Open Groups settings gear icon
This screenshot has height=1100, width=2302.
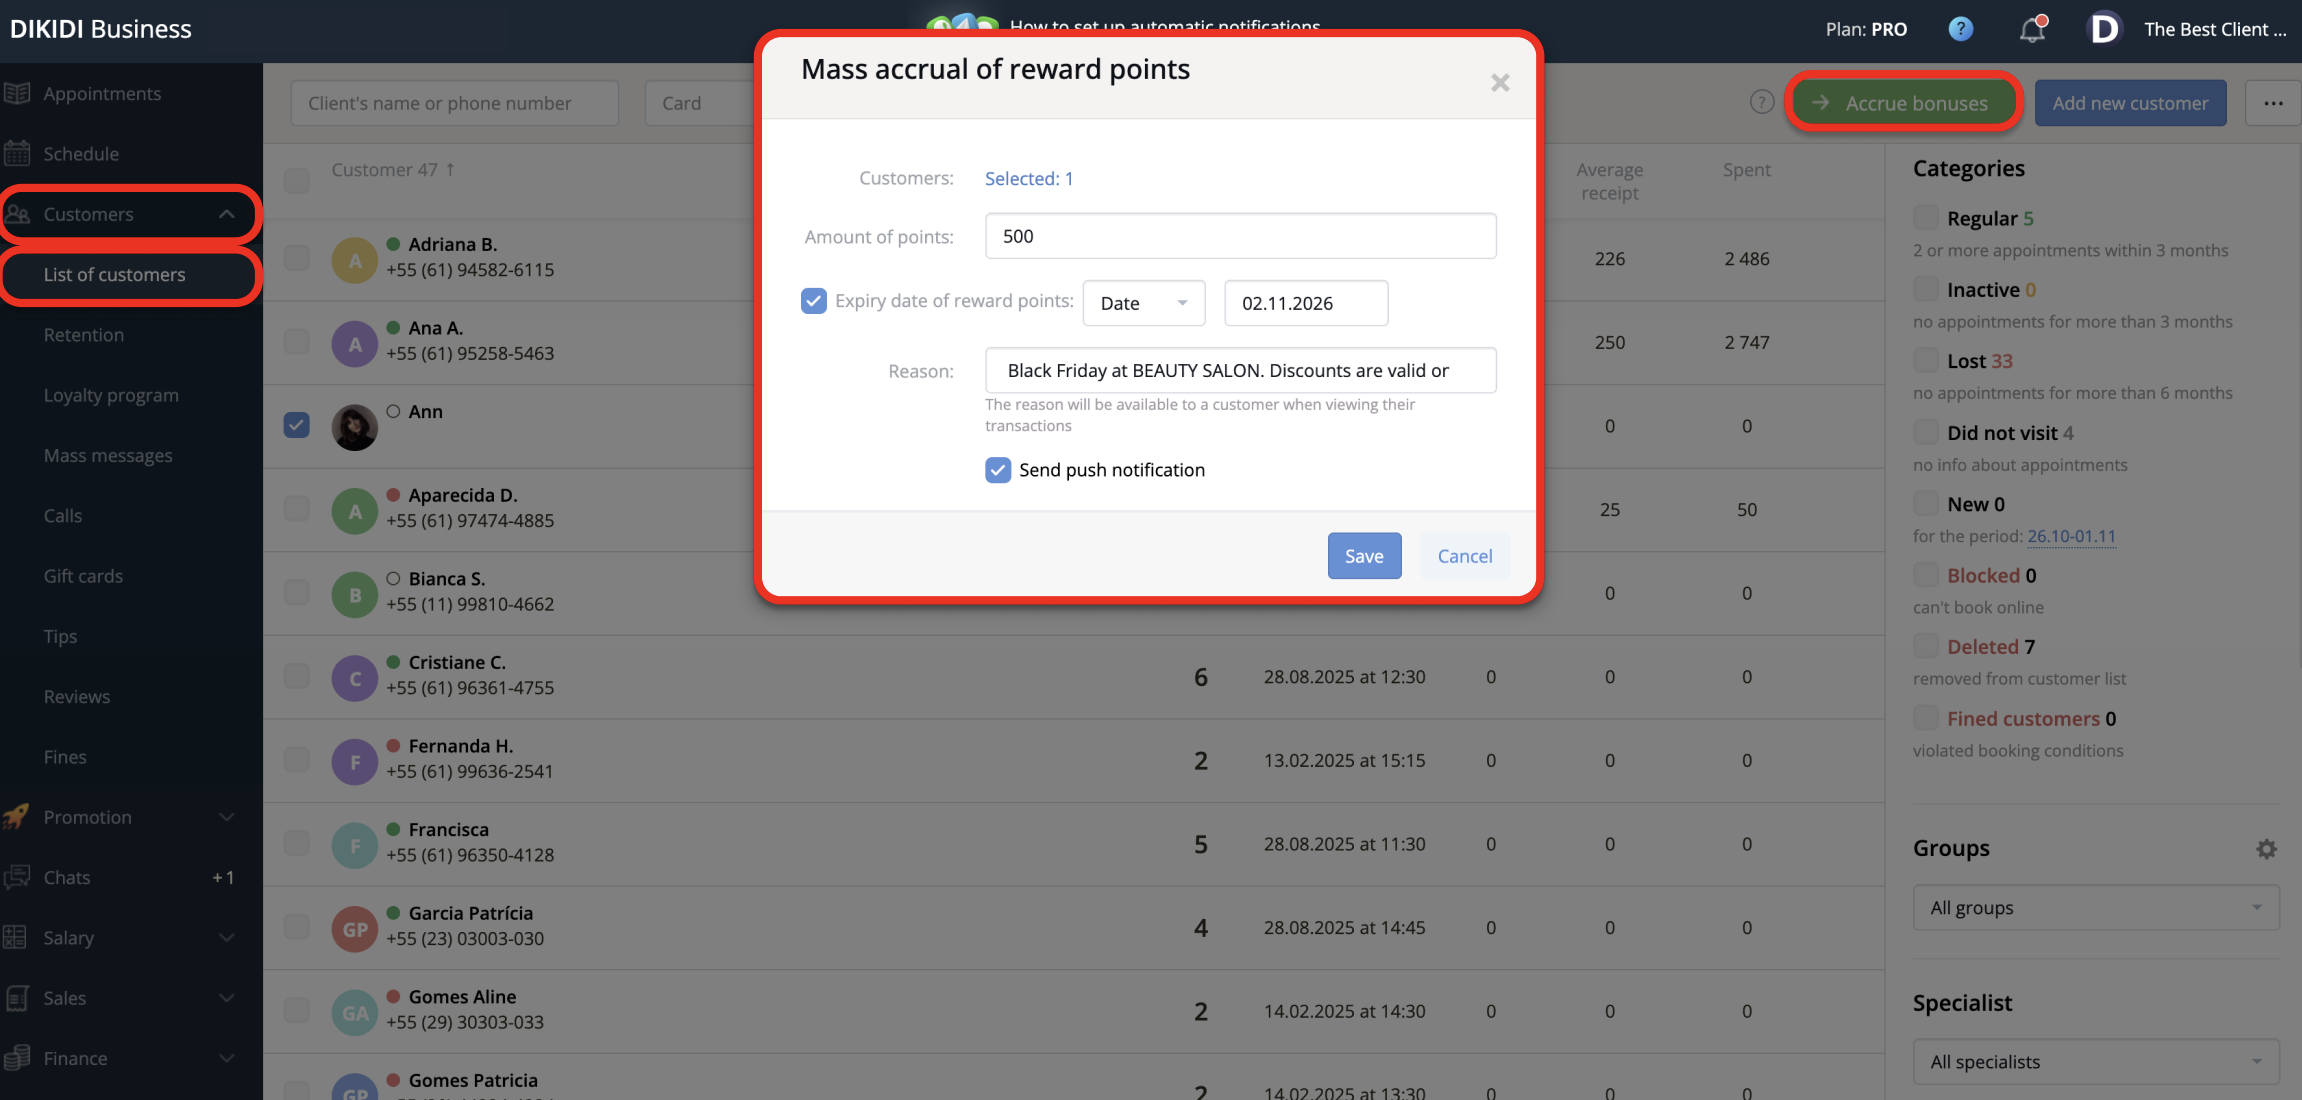click(2266, 849)
